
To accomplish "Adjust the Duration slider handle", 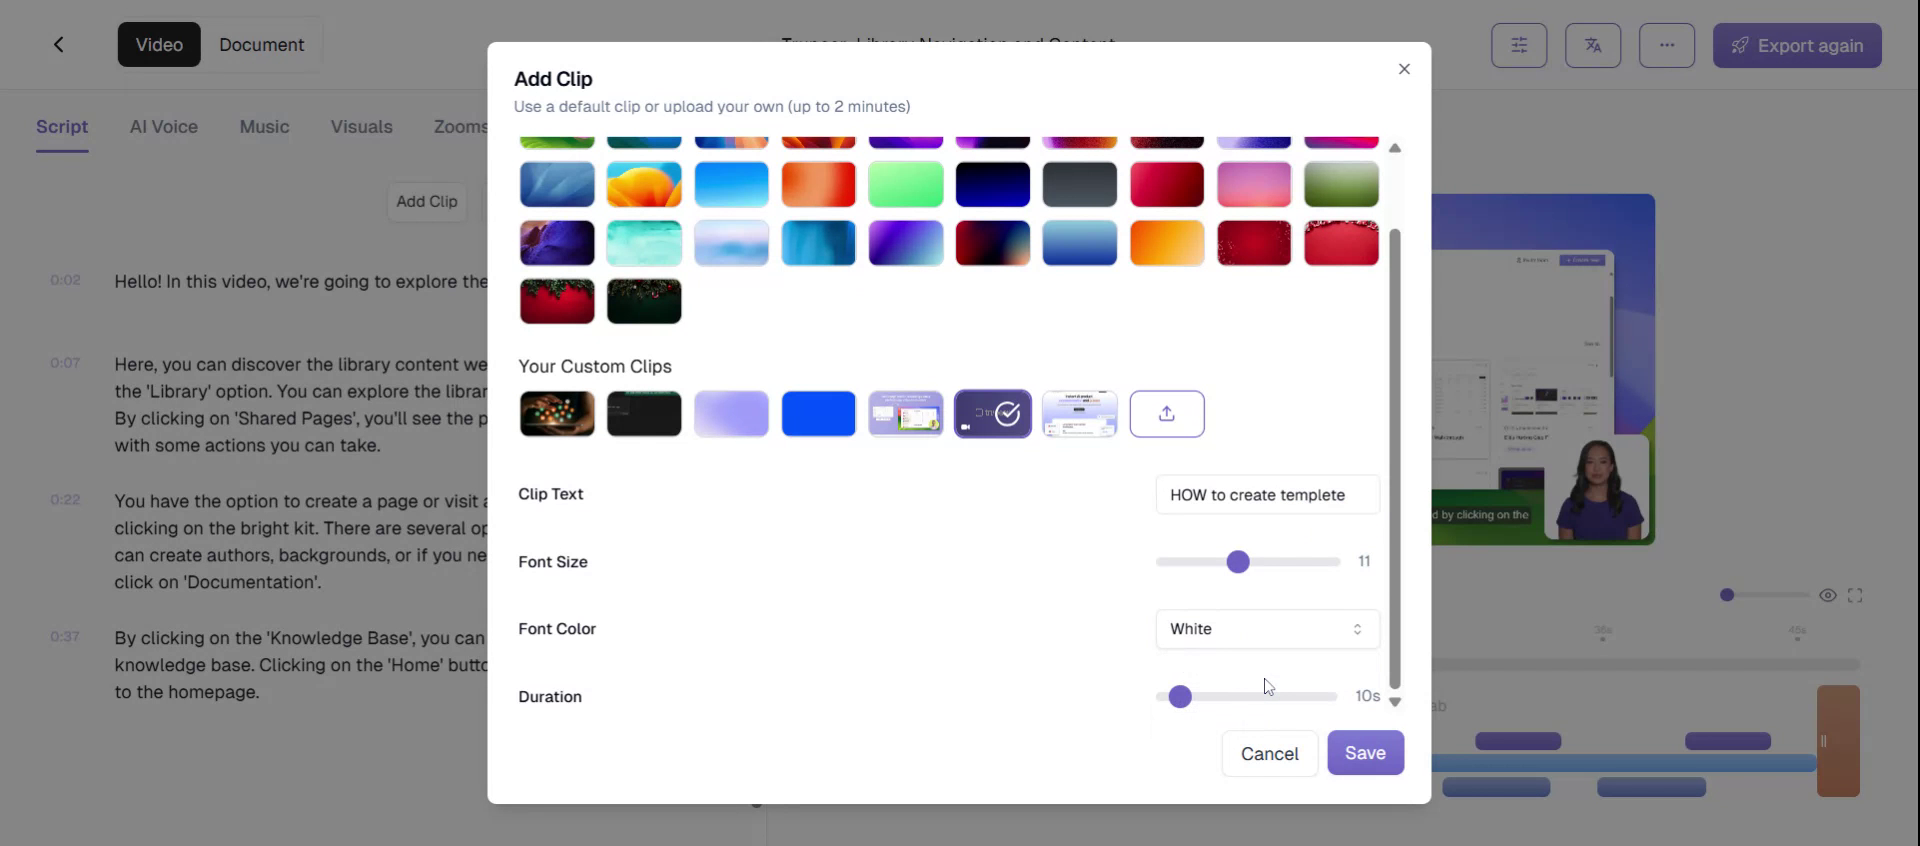I will click(1180, 697).
